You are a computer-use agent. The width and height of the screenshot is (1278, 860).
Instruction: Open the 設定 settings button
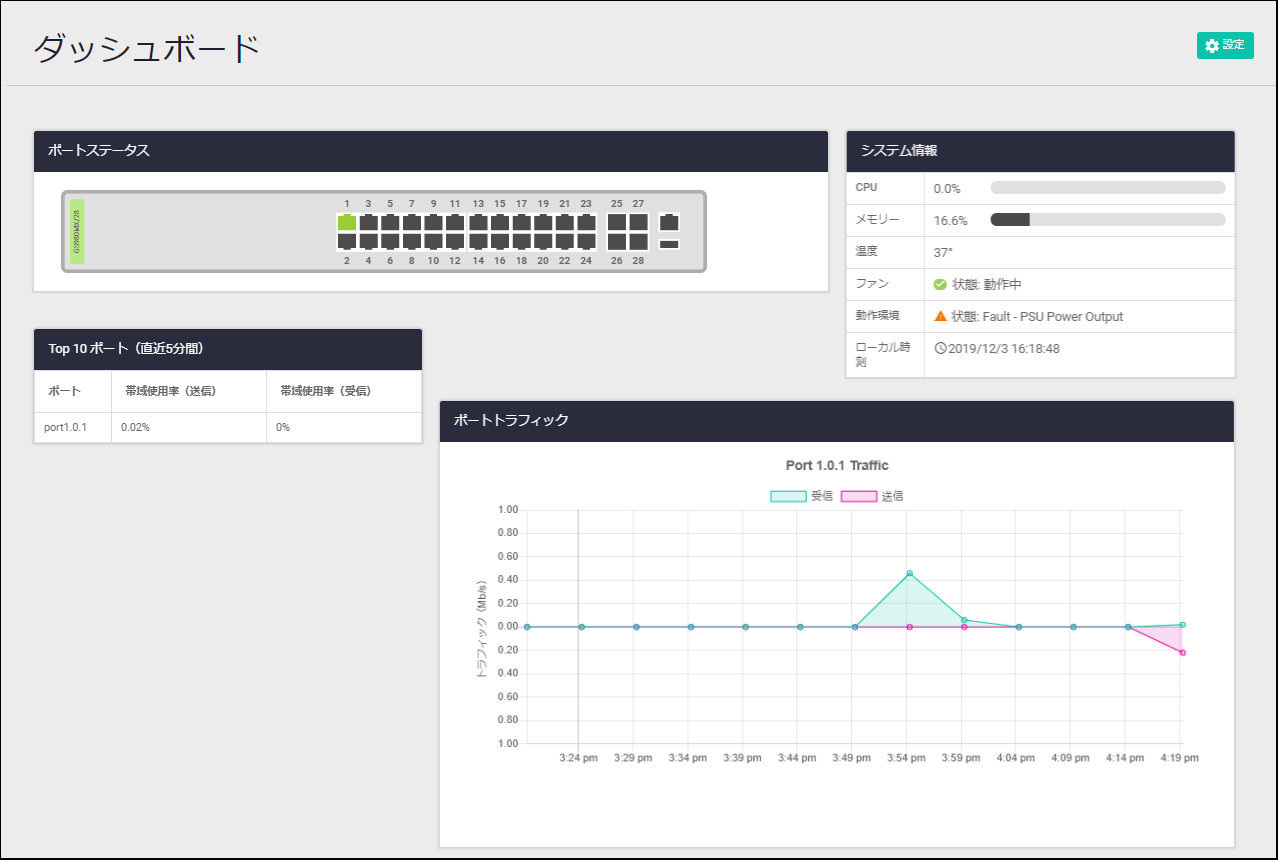[1225, 46]
